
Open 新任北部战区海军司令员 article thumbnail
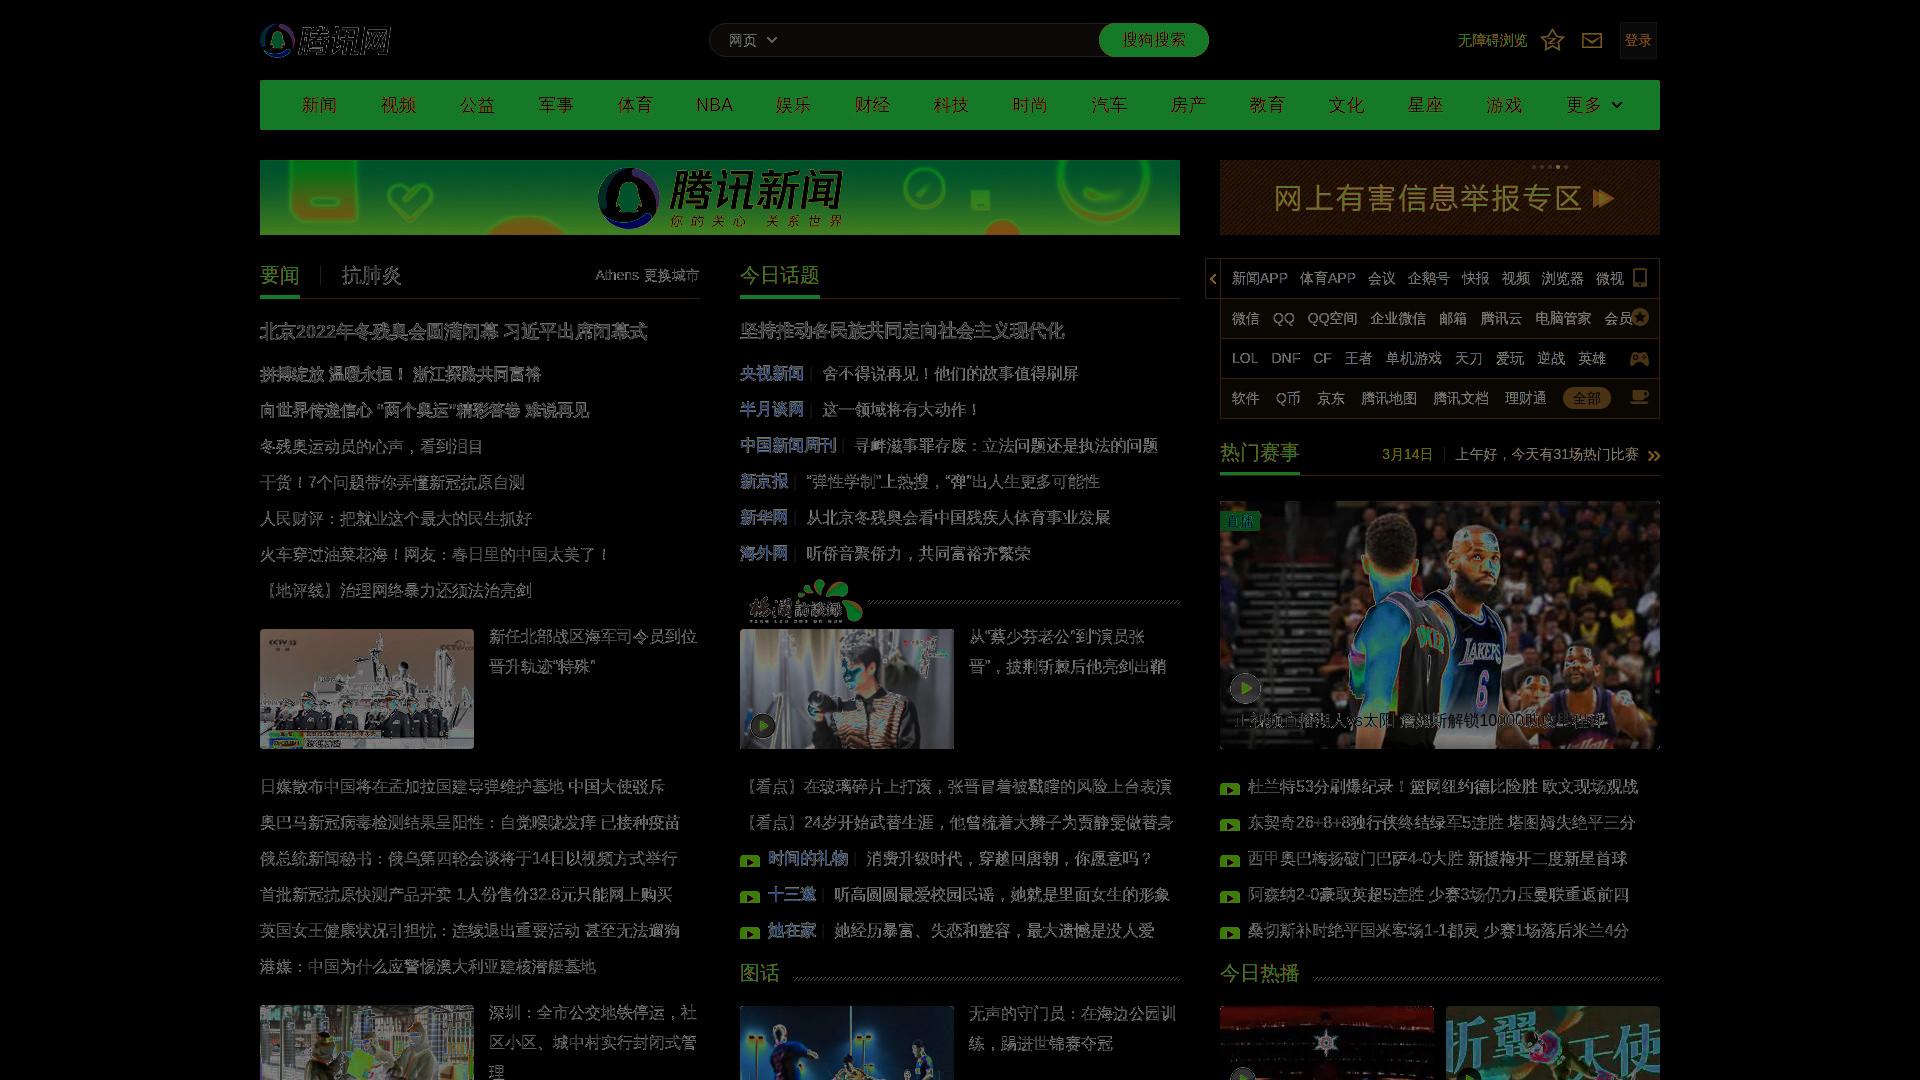(x=367, y=688)
